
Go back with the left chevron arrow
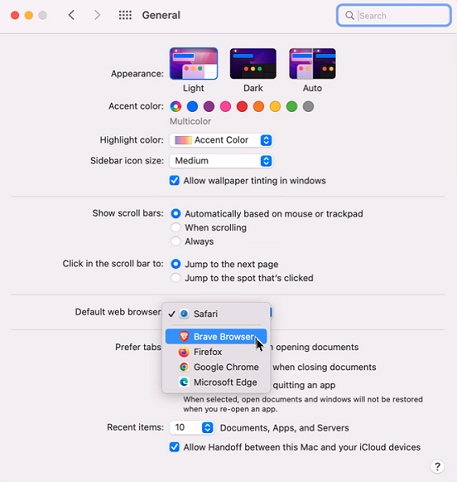[x=71, y=15]
